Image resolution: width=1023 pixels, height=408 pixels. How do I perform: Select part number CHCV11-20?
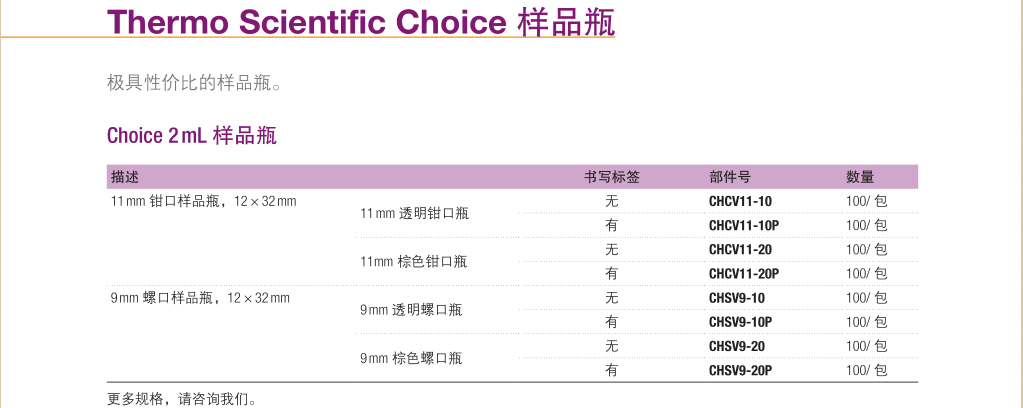click(x=741, y=249)
